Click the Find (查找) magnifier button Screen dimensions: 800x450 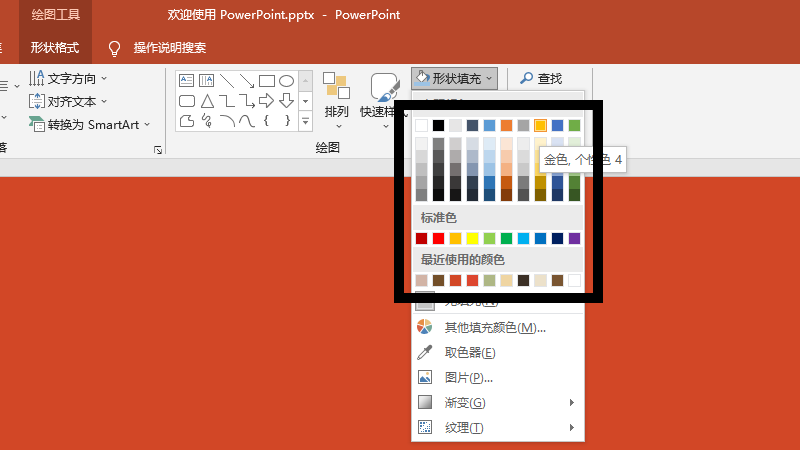[x=540, y=78]
